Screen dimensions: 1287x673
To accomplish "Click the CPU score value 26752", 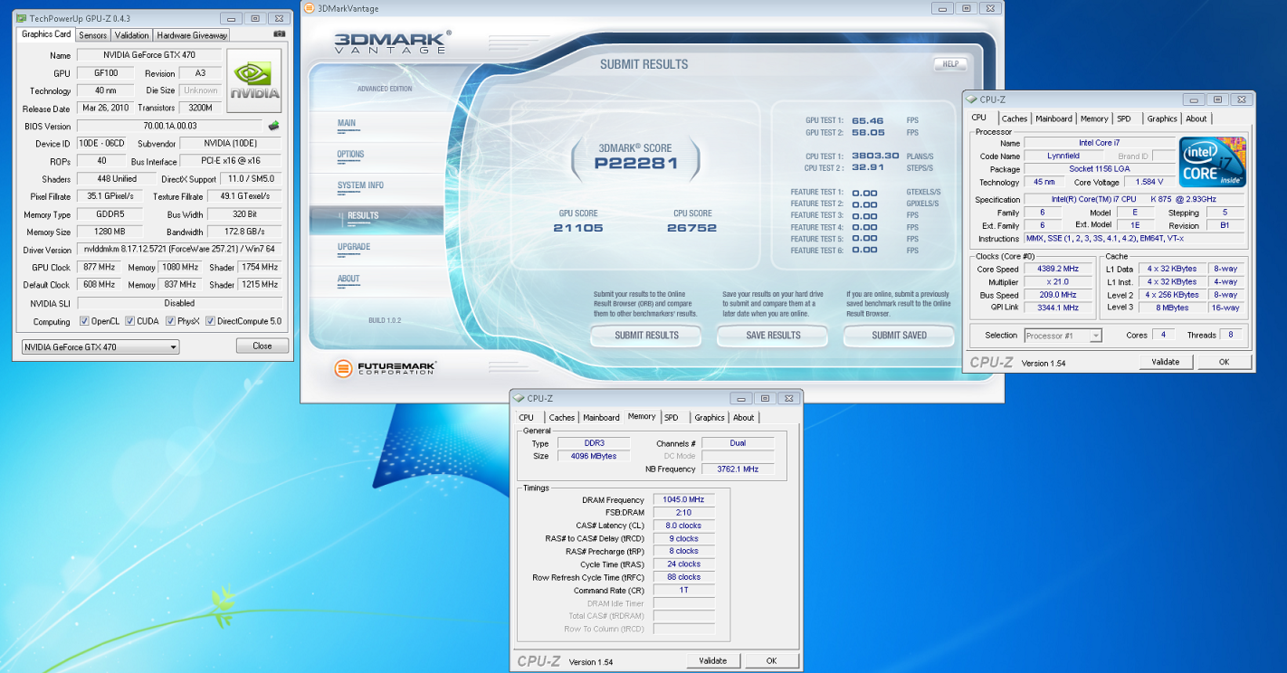I will 692,228.
